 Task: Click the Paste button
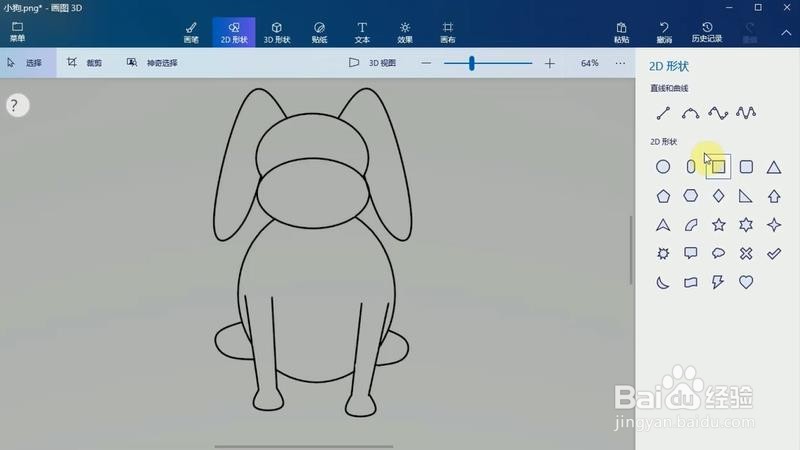[621, 32]
